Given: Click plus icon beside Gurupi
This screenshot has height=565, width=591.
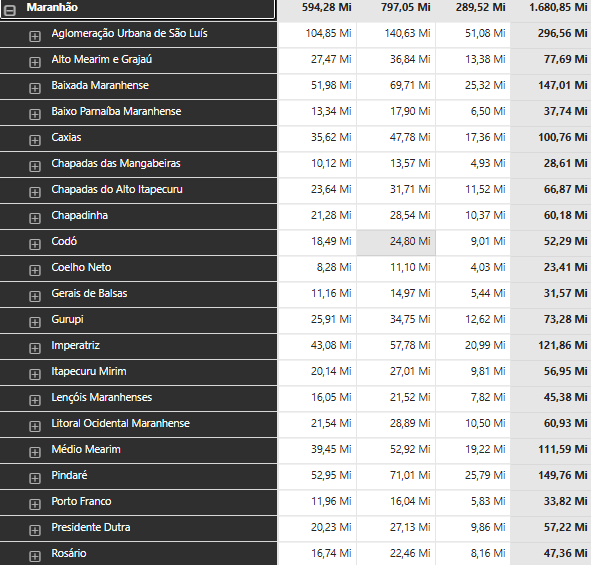Looking at the screenshot, I should pyautogui.click(x=35, y=322).
